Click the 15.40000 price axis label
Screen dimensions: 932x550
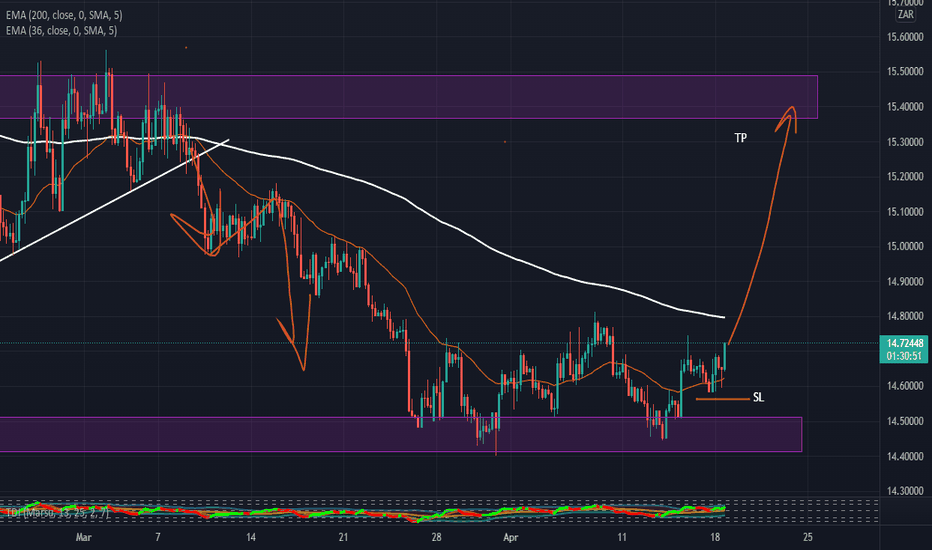[905, 107]
